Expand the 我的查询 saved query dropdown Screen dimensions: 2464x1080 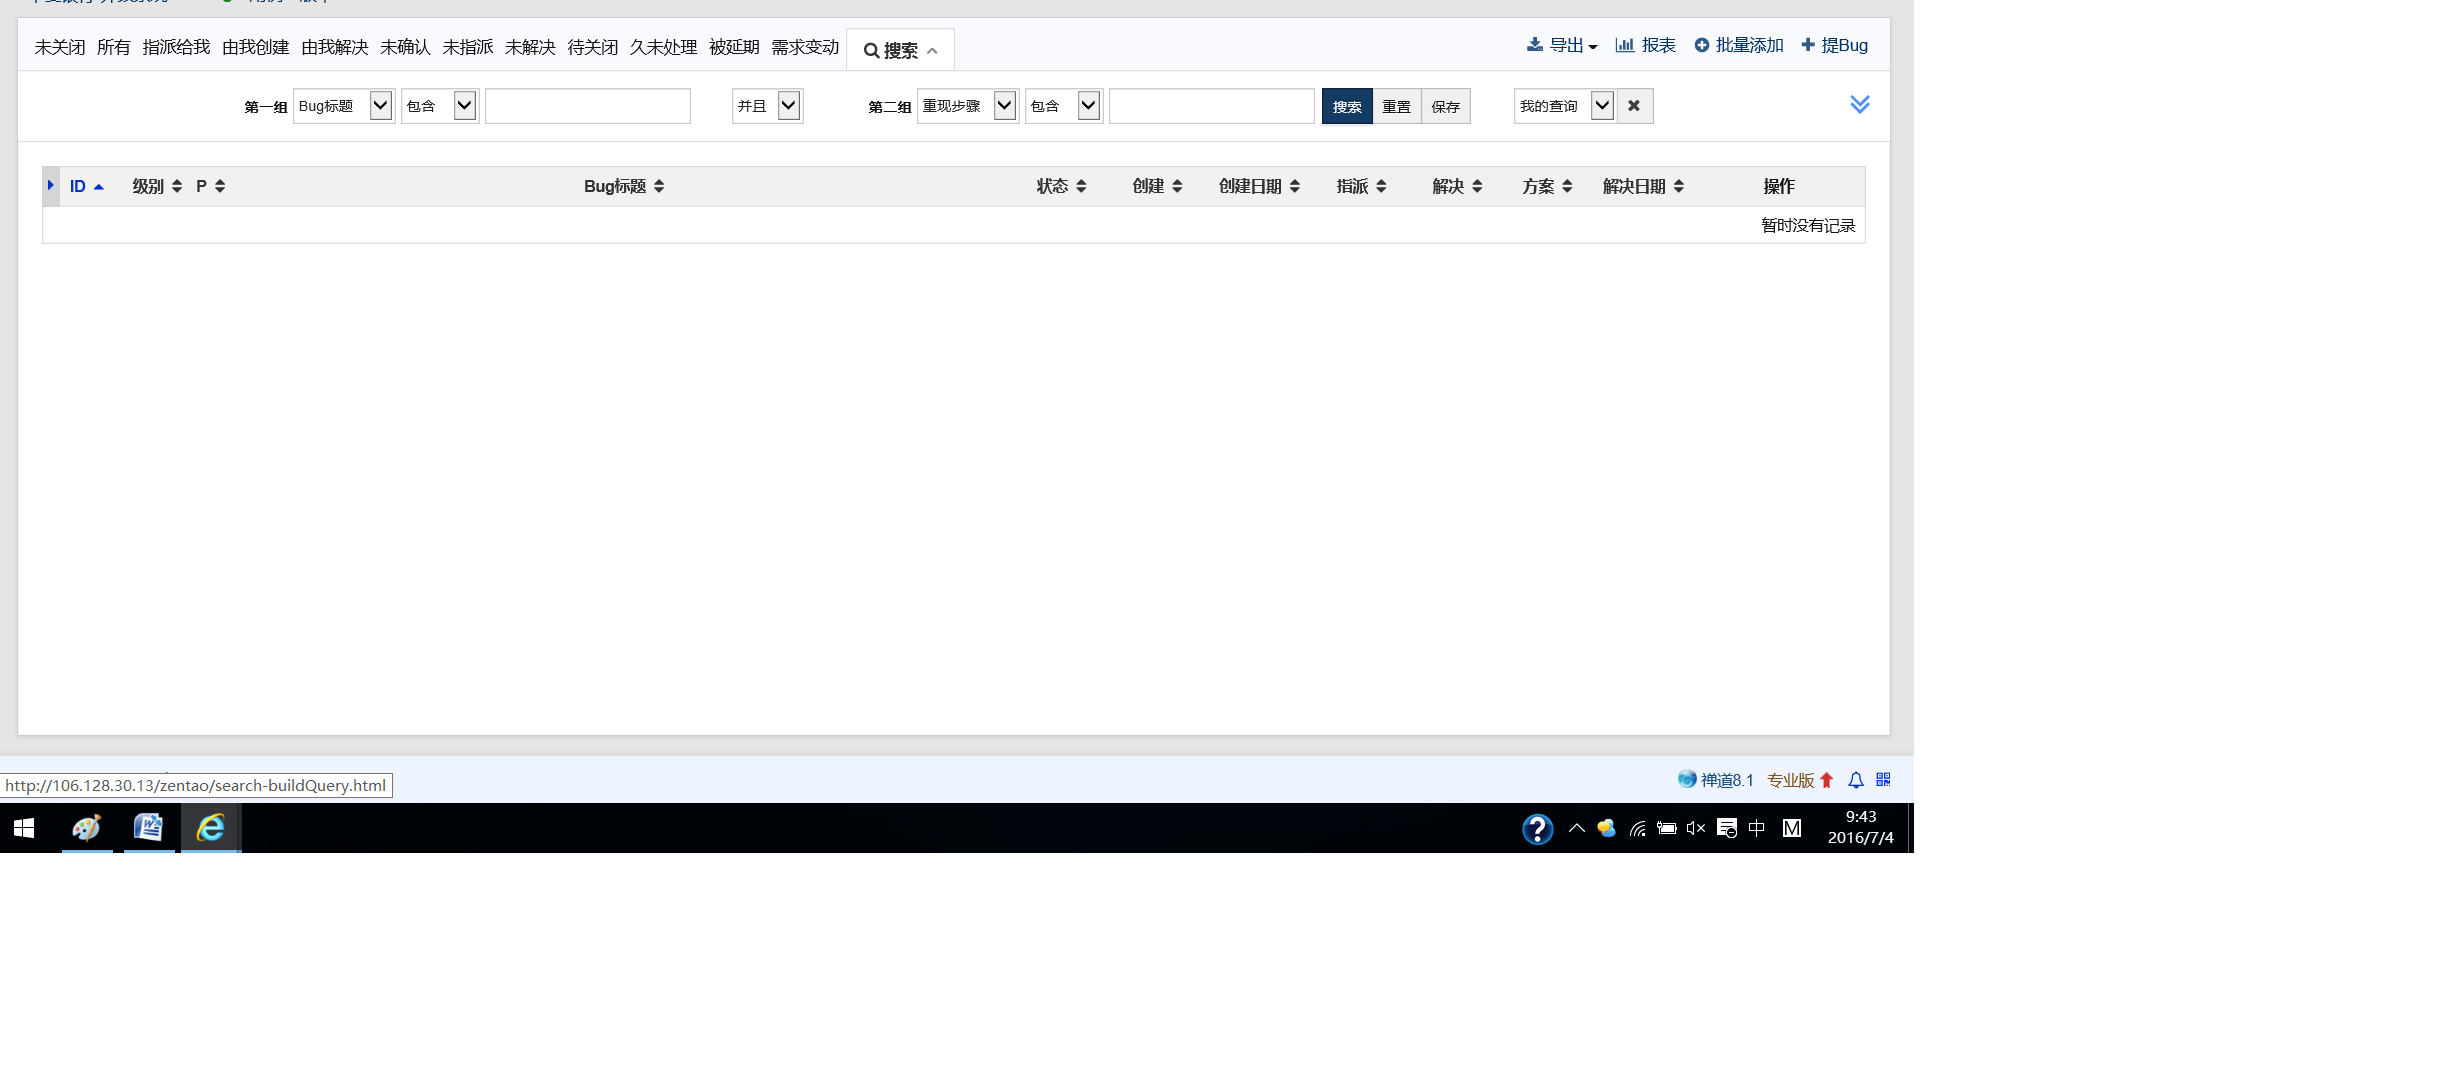pos(1563,106)
